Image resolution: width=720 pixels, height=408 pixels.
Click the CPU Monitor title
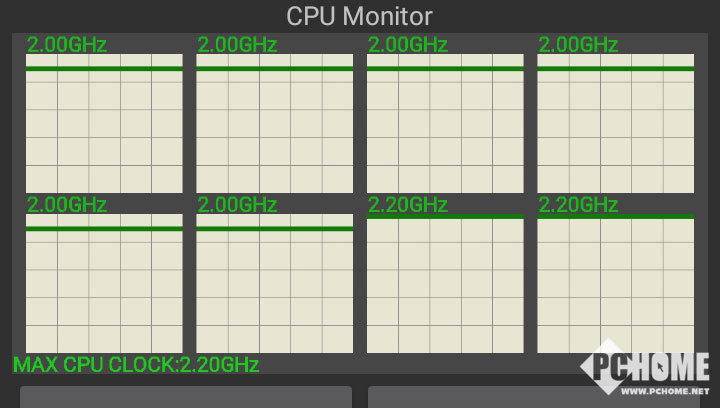pyautogui.click(x=359, y=17)
